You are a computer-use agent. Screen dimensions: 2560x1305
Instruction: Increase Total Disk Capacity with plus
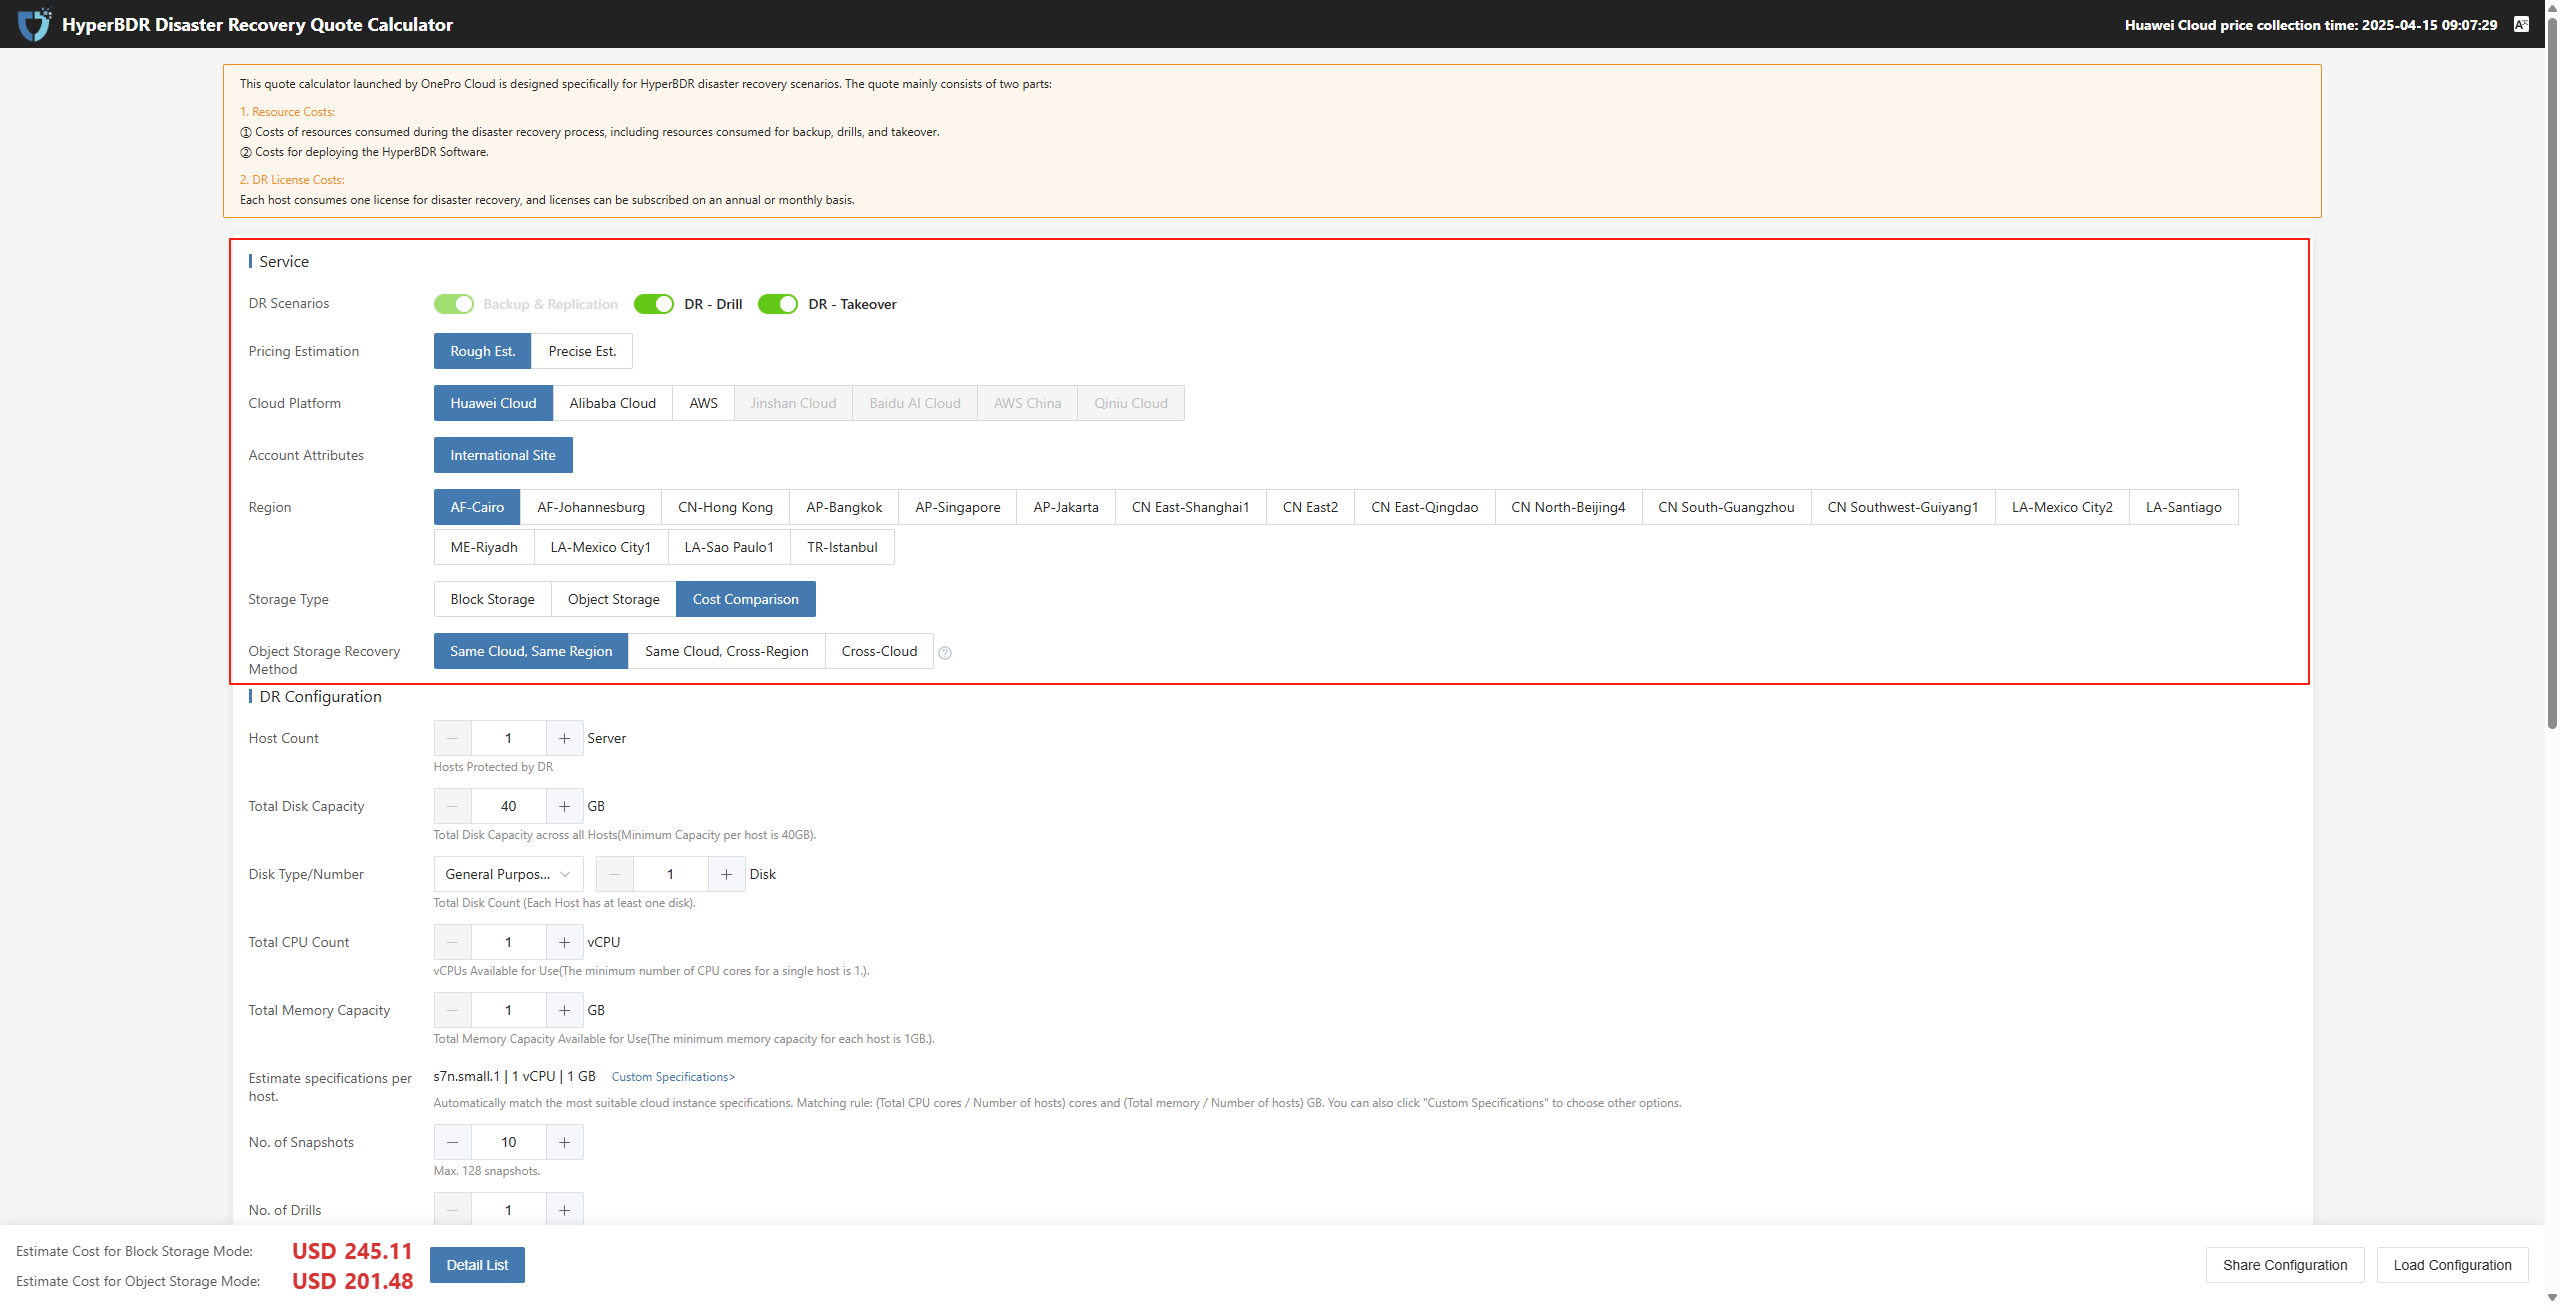coord(564,806)
